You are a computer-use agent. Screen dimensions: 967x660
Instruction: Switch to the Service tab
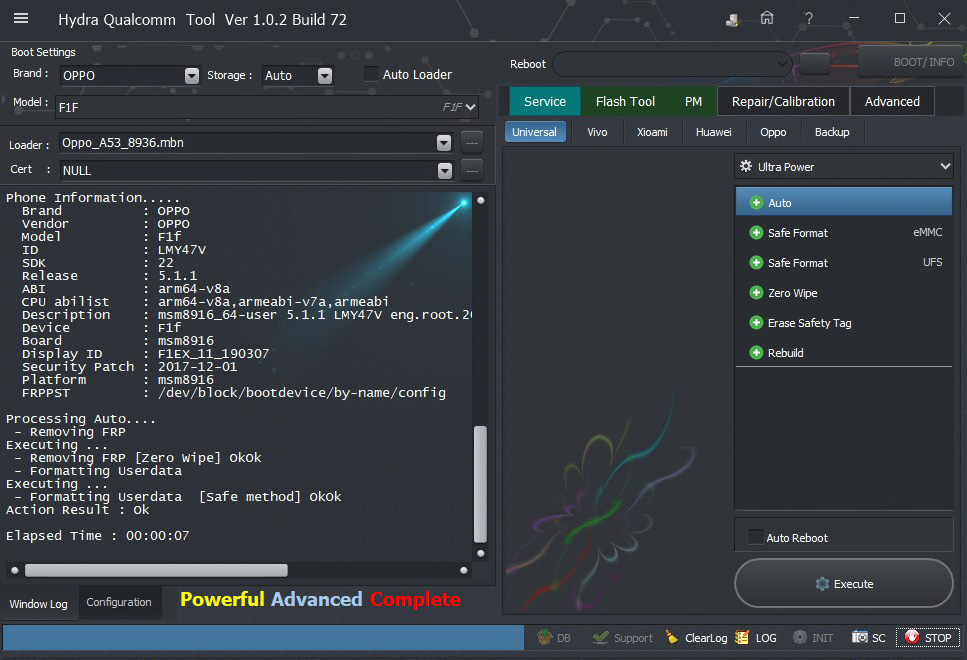545,101
